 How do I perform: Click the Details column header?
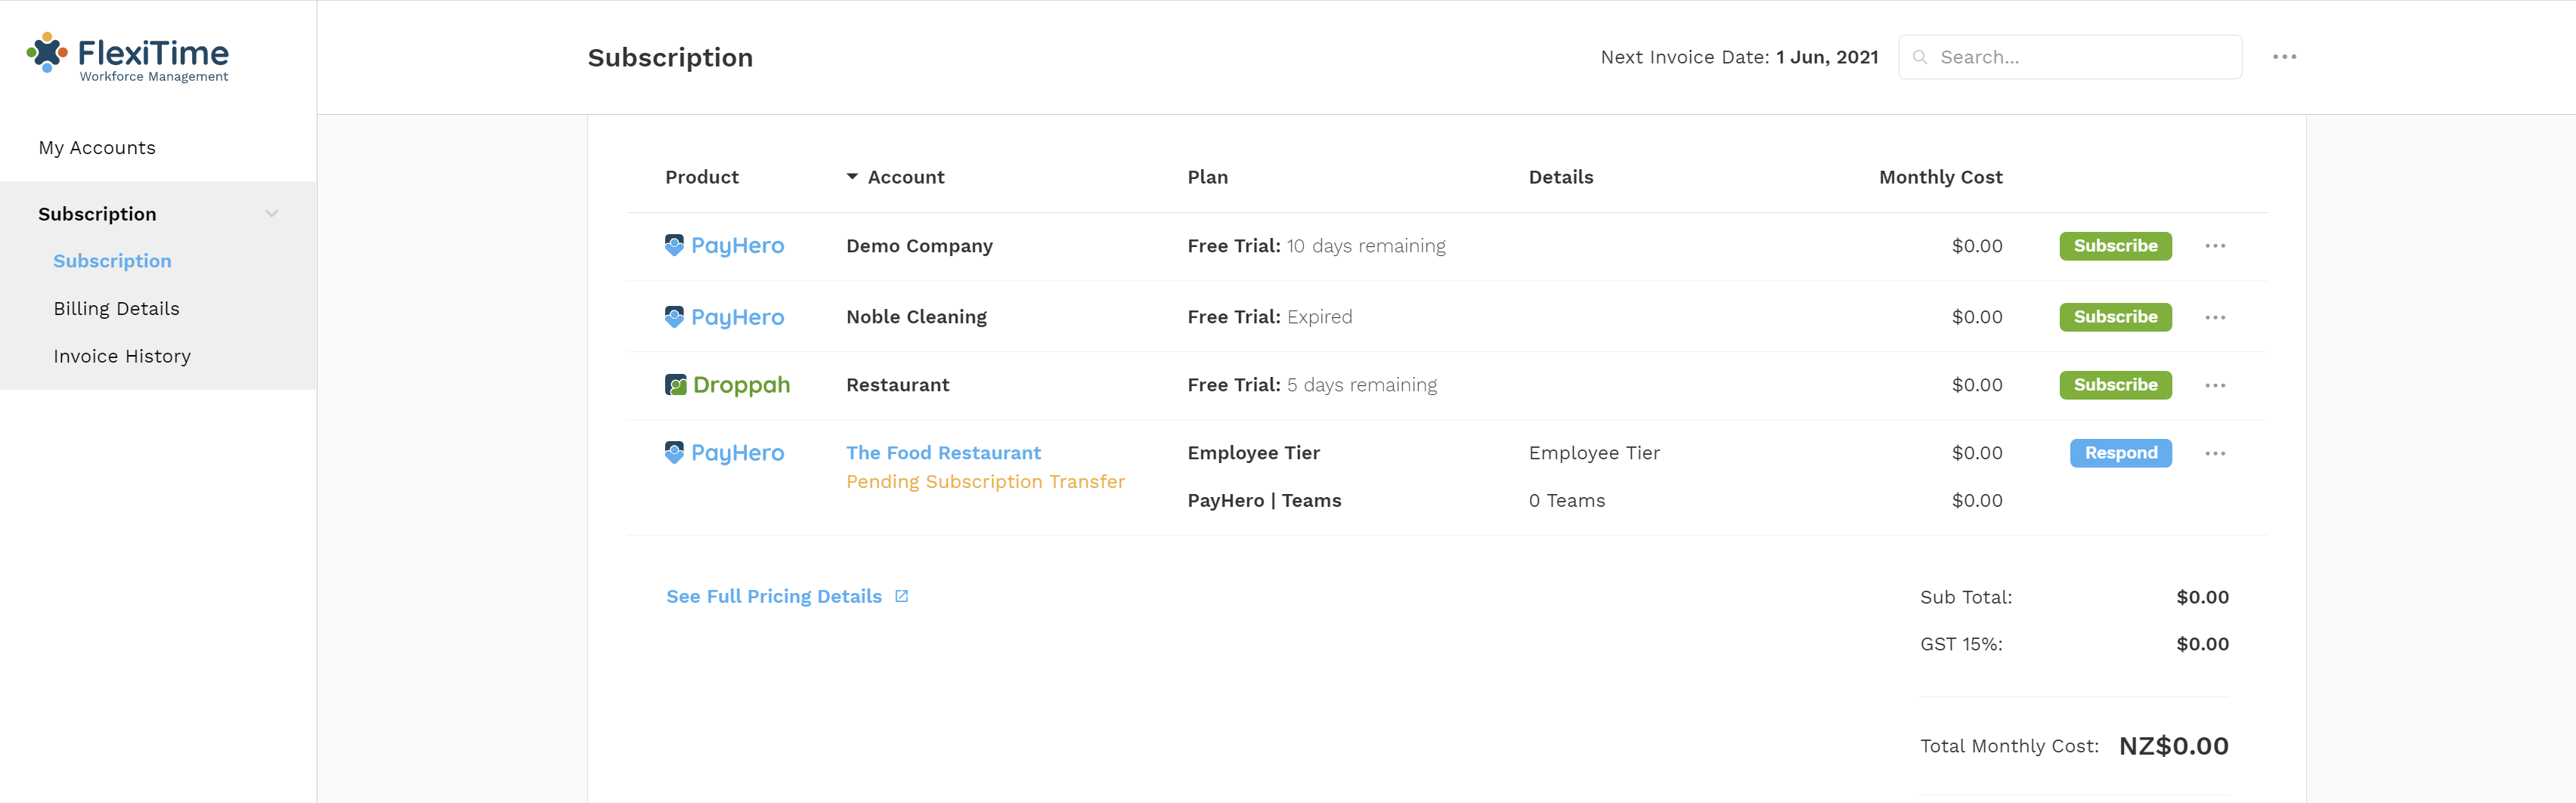click(1560, 177)
